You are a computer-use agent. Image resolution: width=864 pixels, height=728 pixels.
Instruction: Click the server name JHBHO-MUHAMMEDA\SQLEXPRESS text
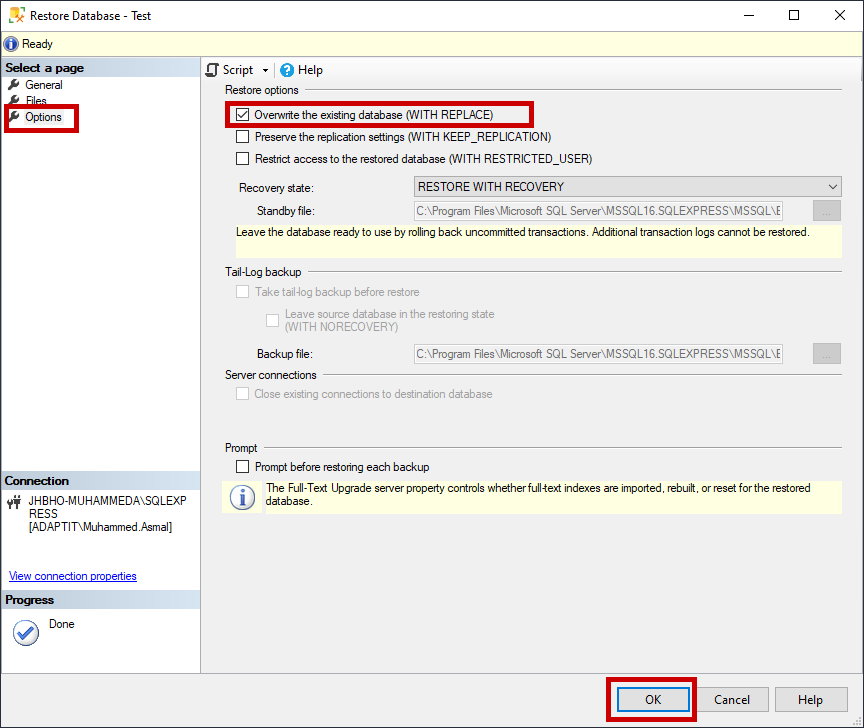coord(107,507)
